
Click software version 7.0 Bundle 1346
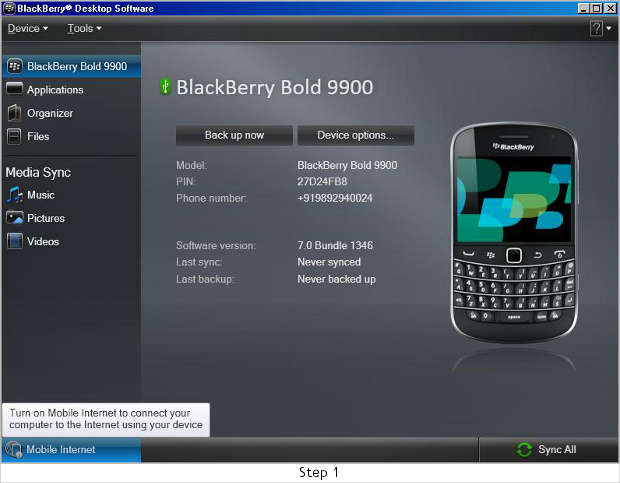coord(335,245)
